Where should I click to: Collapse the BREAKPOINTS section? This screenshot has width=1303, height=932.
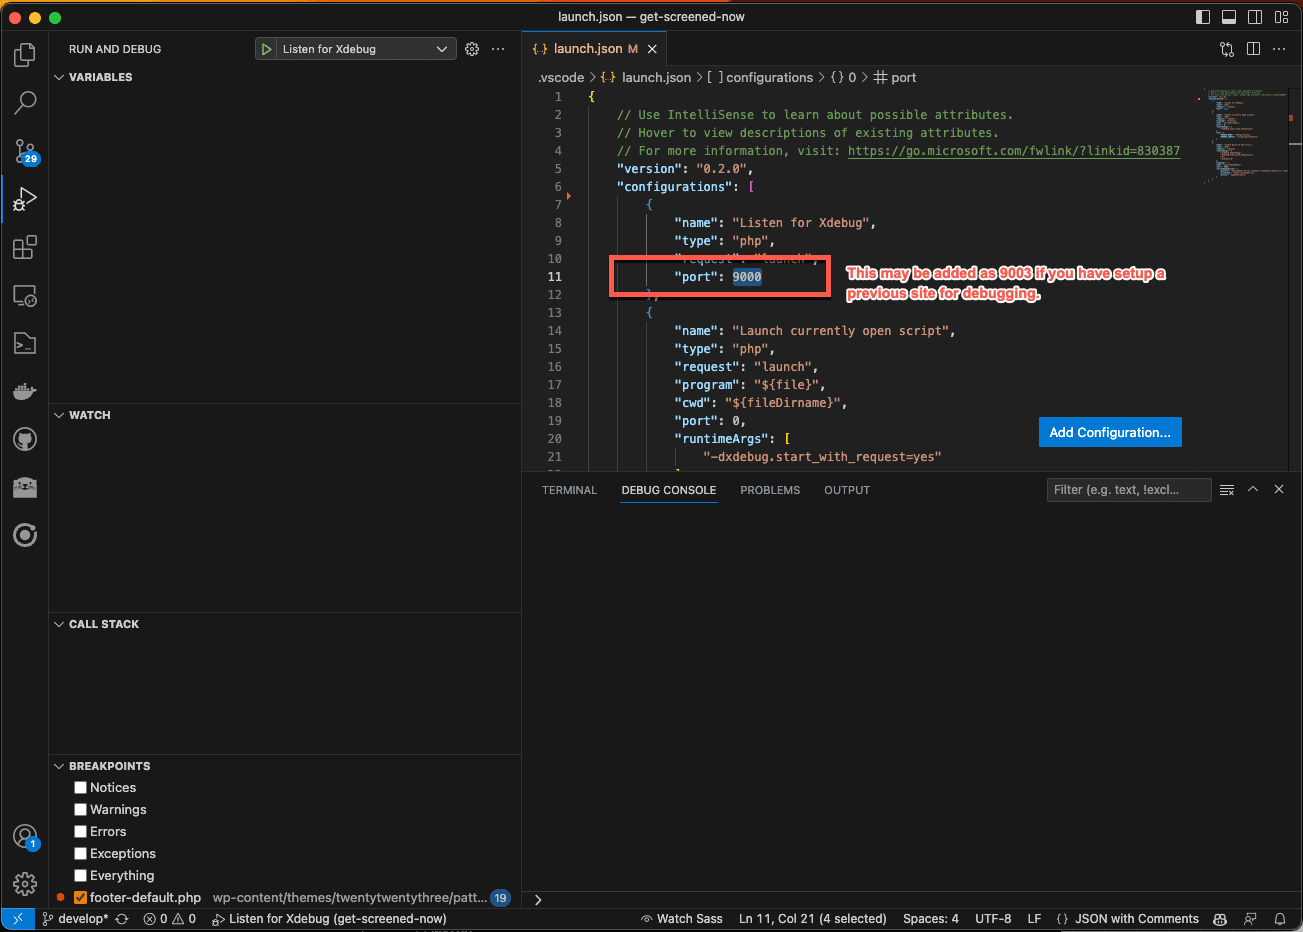point(59,765)
